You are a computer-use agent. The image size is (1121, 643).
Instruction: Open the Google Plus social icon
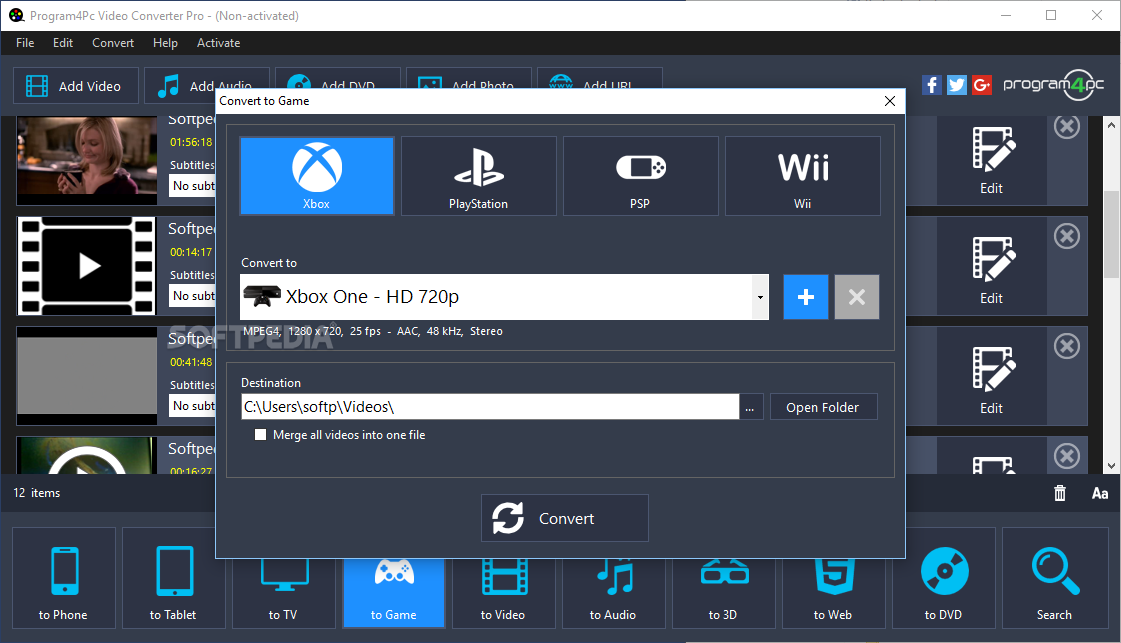pos(982,85)
